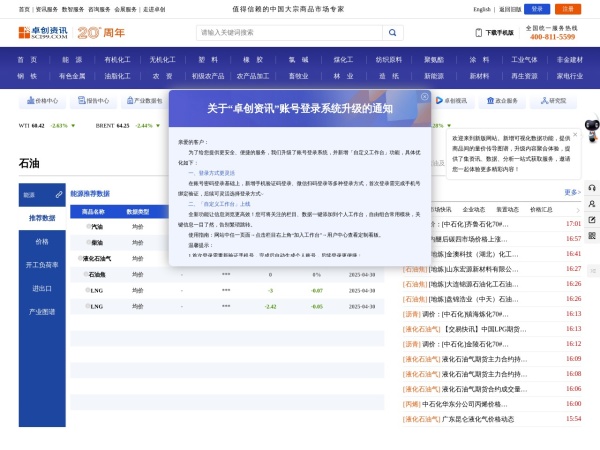600x450 pixels.
Task: Click the orange 注册 button
Action: point(568,9)
